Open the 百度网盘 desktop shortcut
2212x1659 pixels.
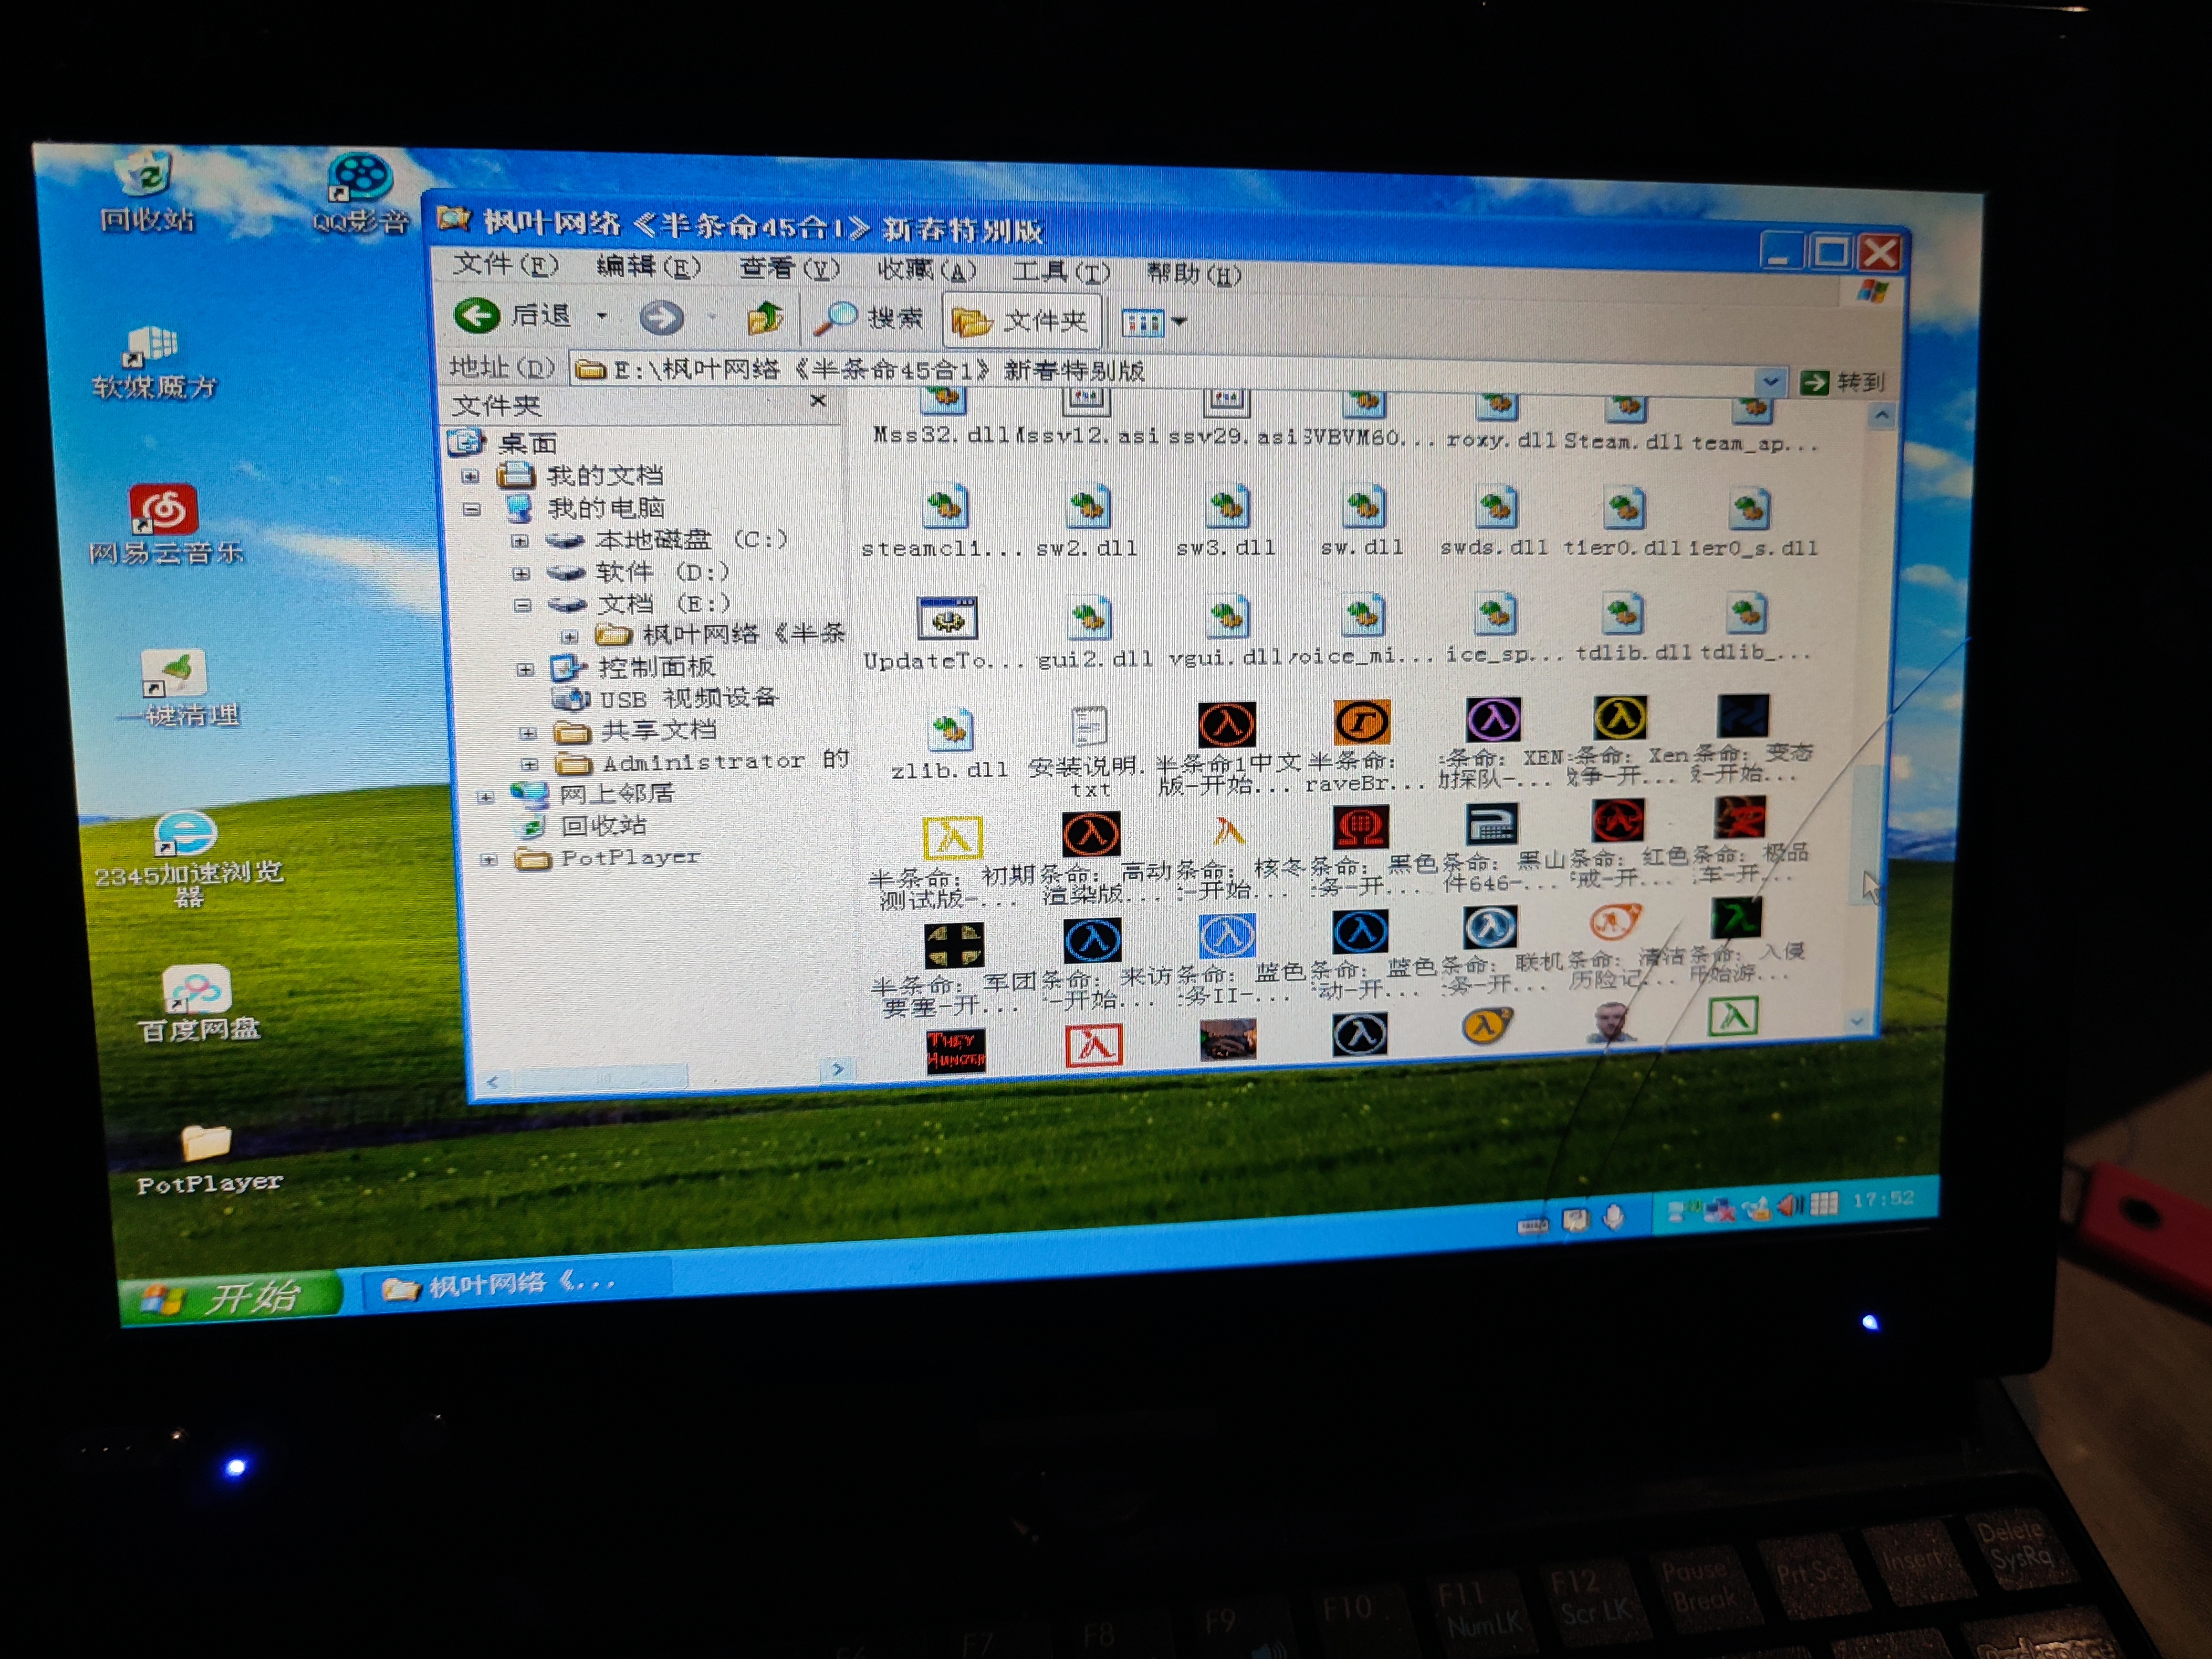pos(198,1004)
